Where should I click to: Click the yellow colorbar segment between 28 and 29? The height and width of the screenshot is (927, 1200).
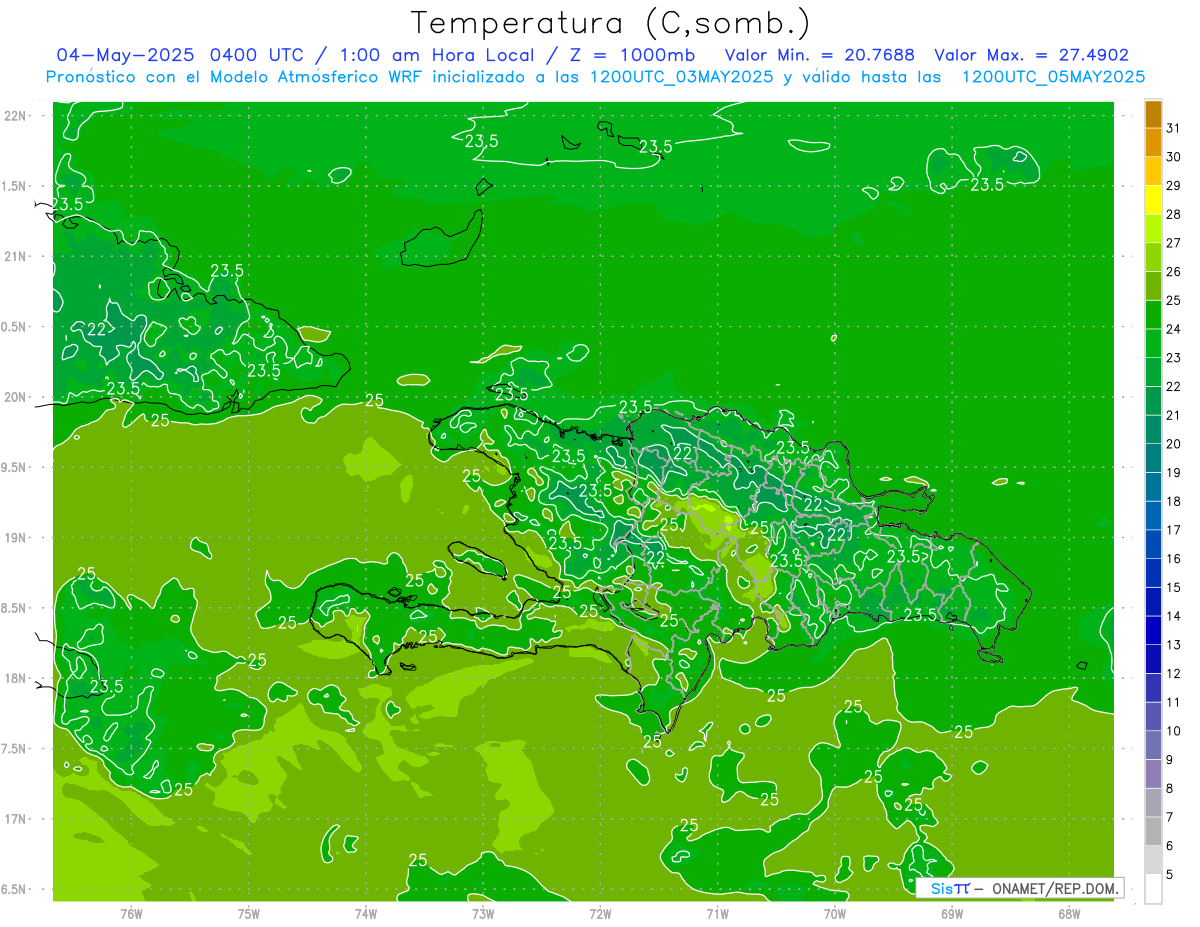[x=1153, y=201]
